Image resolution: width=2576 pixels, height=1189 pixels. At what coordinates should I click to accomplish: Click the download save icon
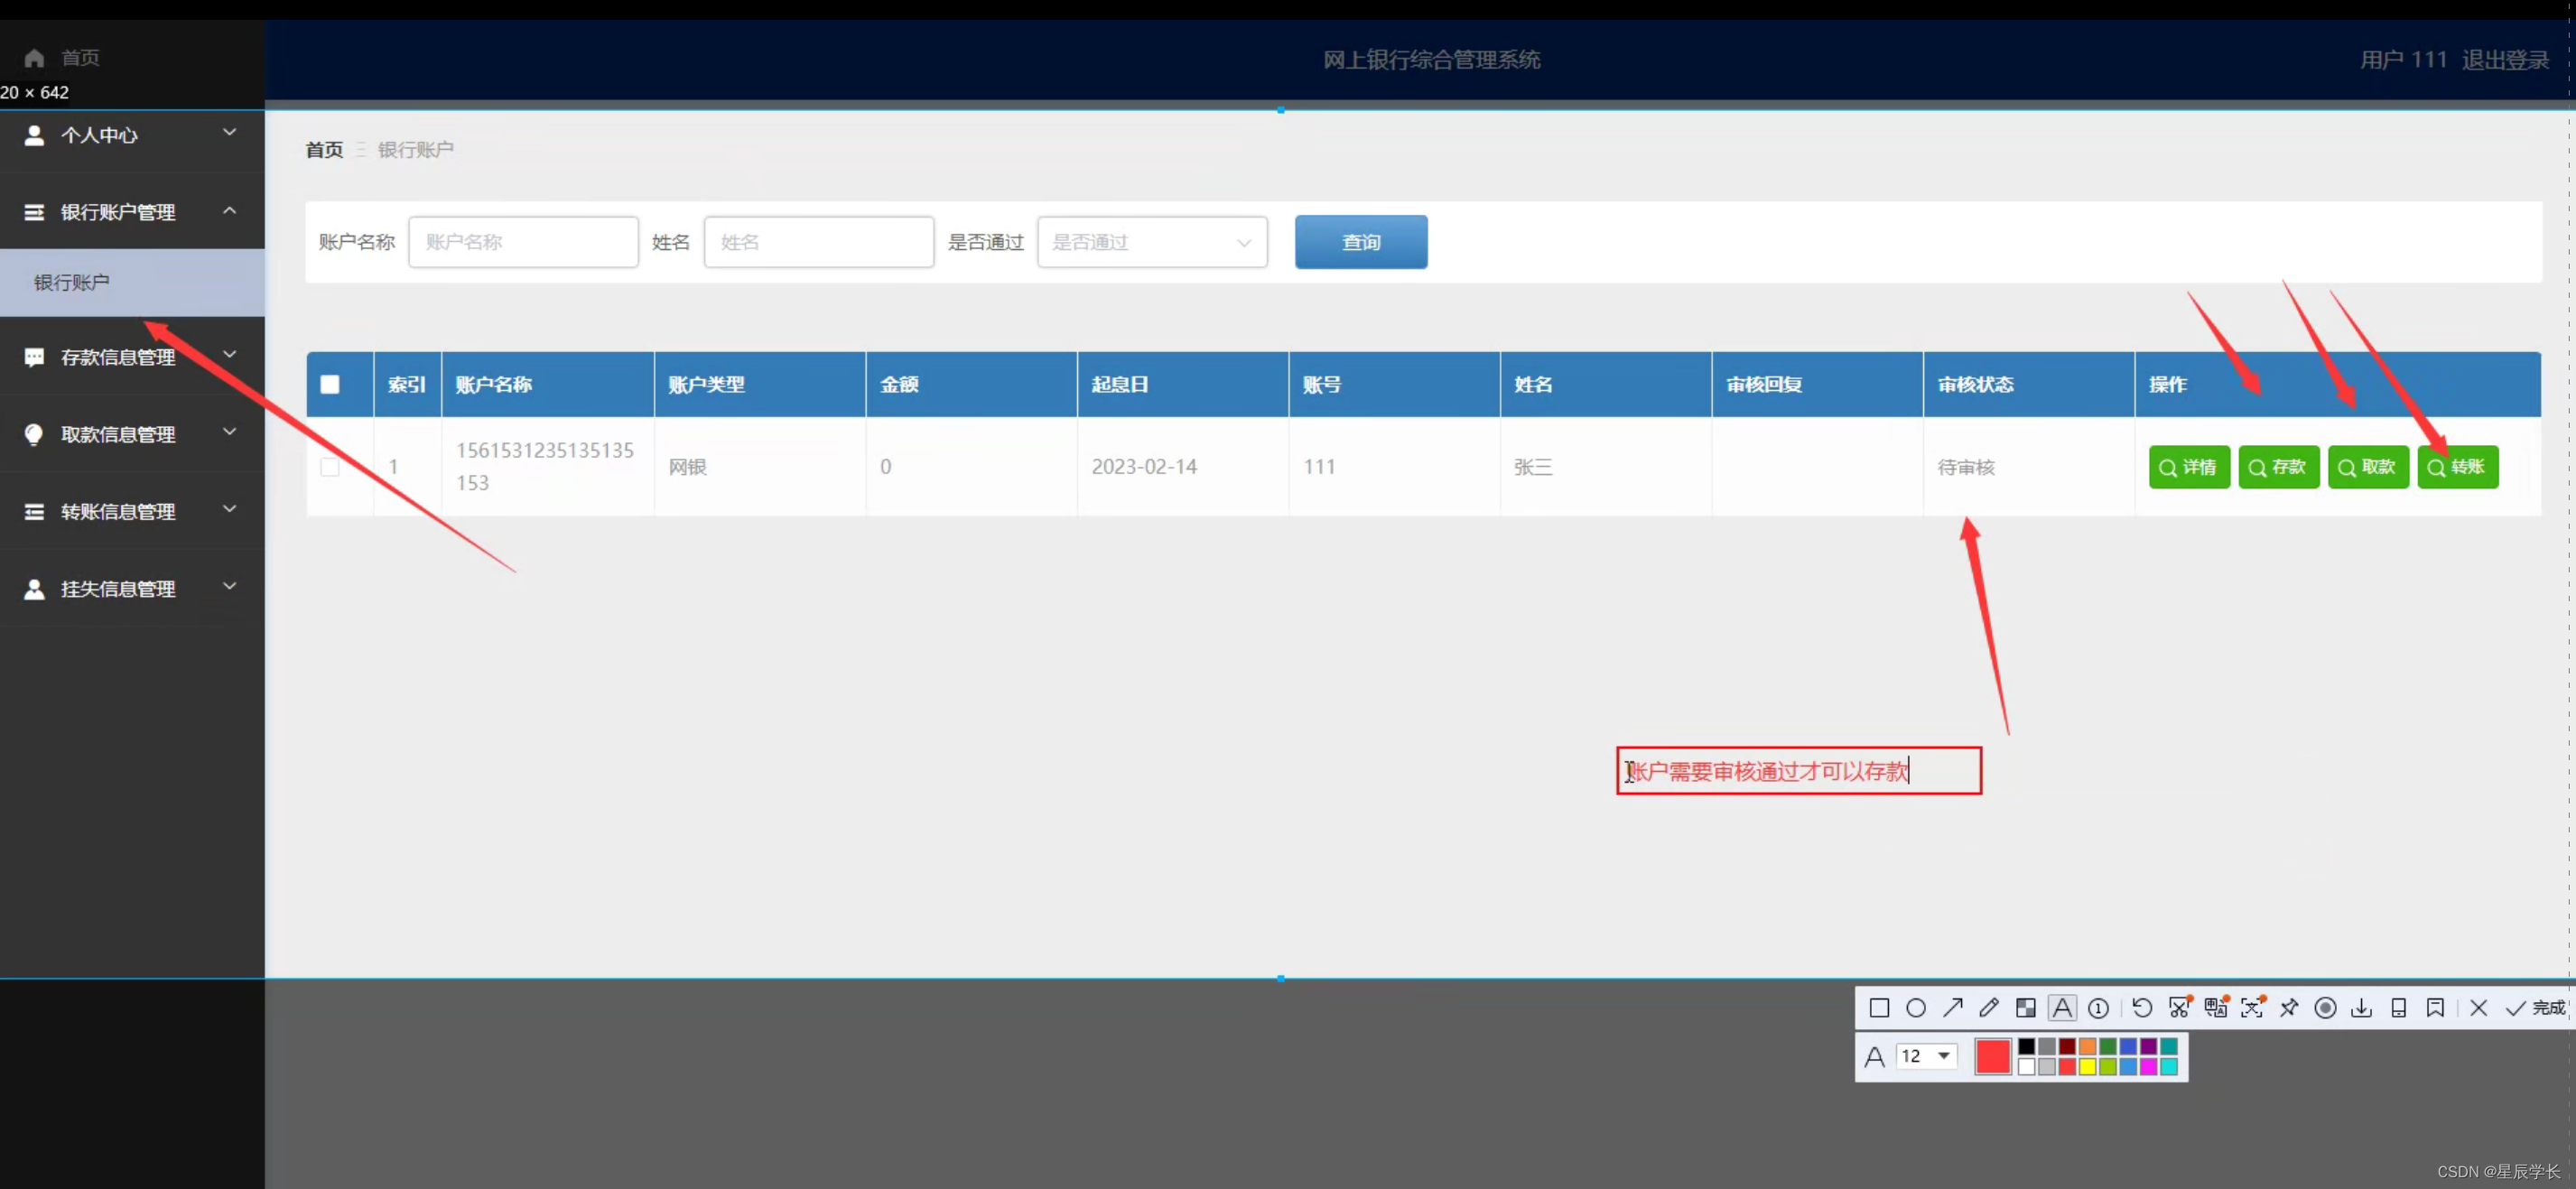[x=2361, y=1008]
